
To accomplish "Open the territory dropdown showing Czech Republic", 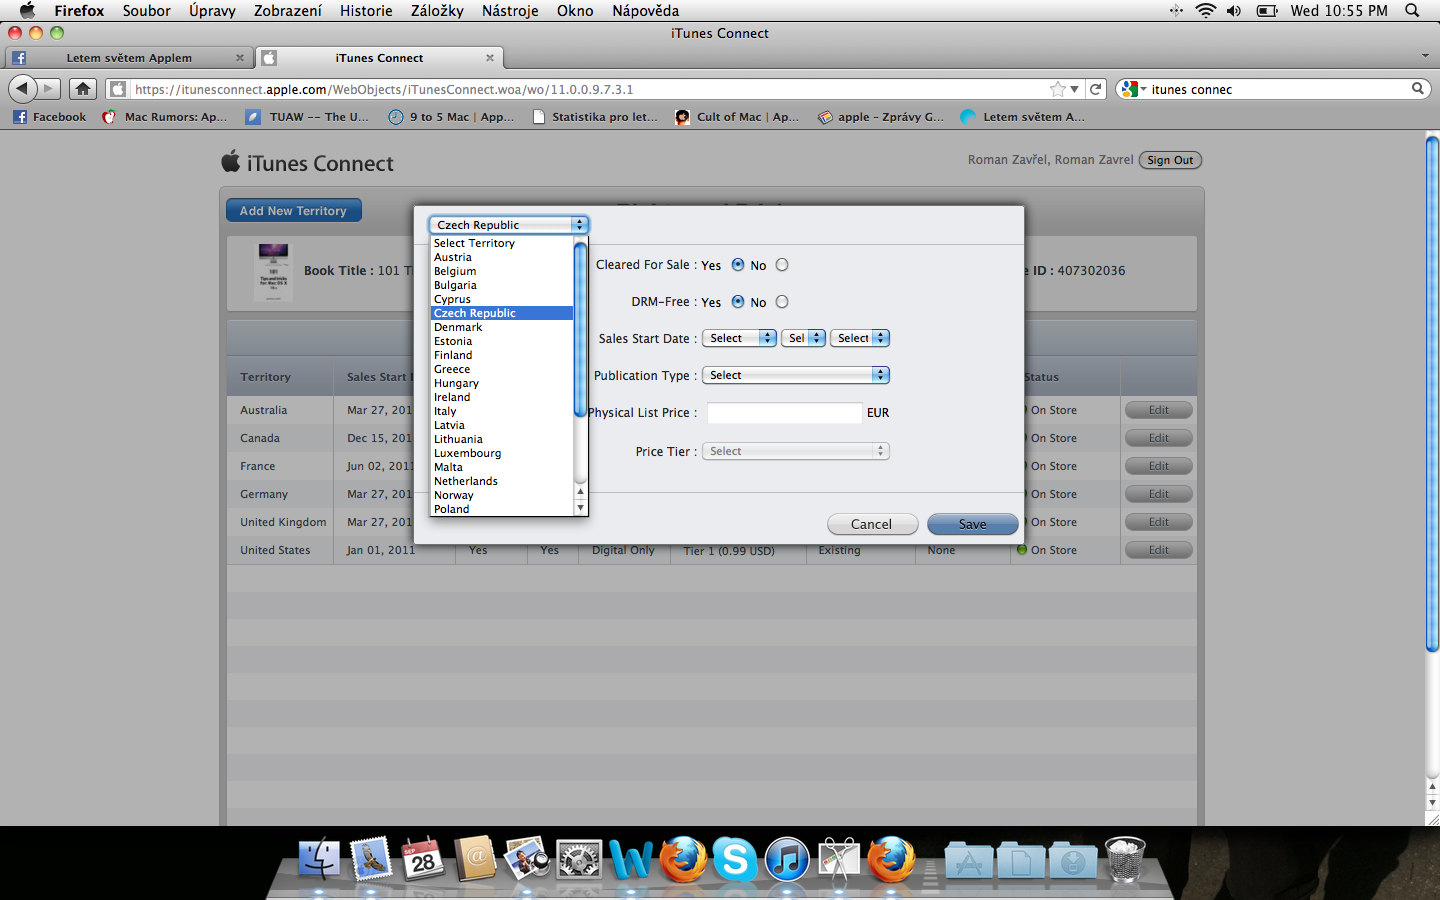I will [x=509, y=225].
